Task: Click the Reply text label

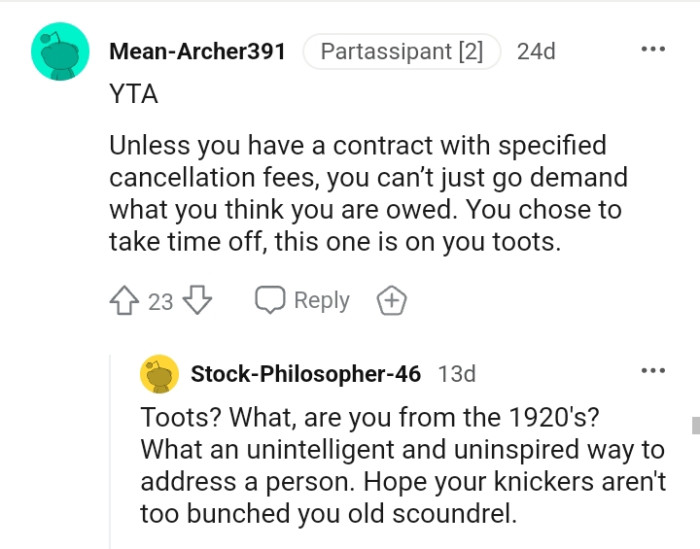Action: point(321,300)
